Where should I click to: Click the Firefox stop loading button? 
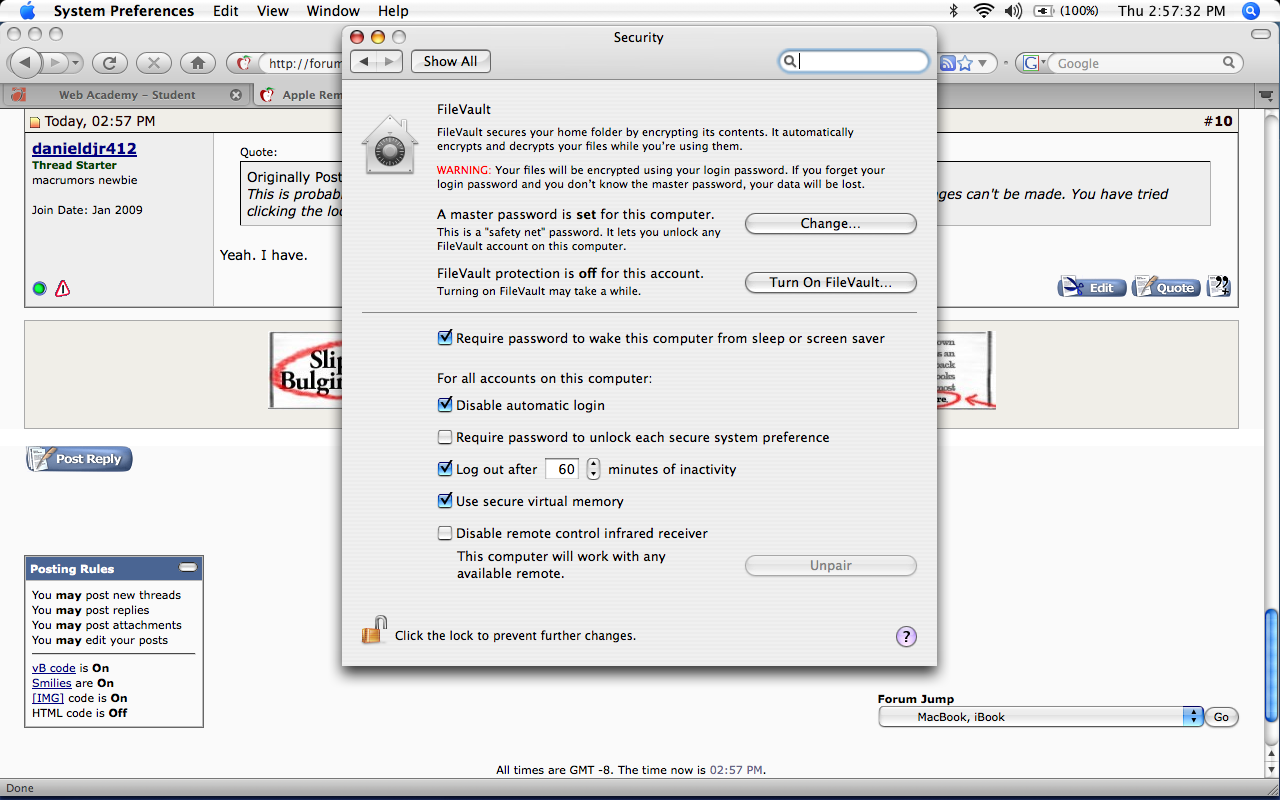[x=153, y=63]
